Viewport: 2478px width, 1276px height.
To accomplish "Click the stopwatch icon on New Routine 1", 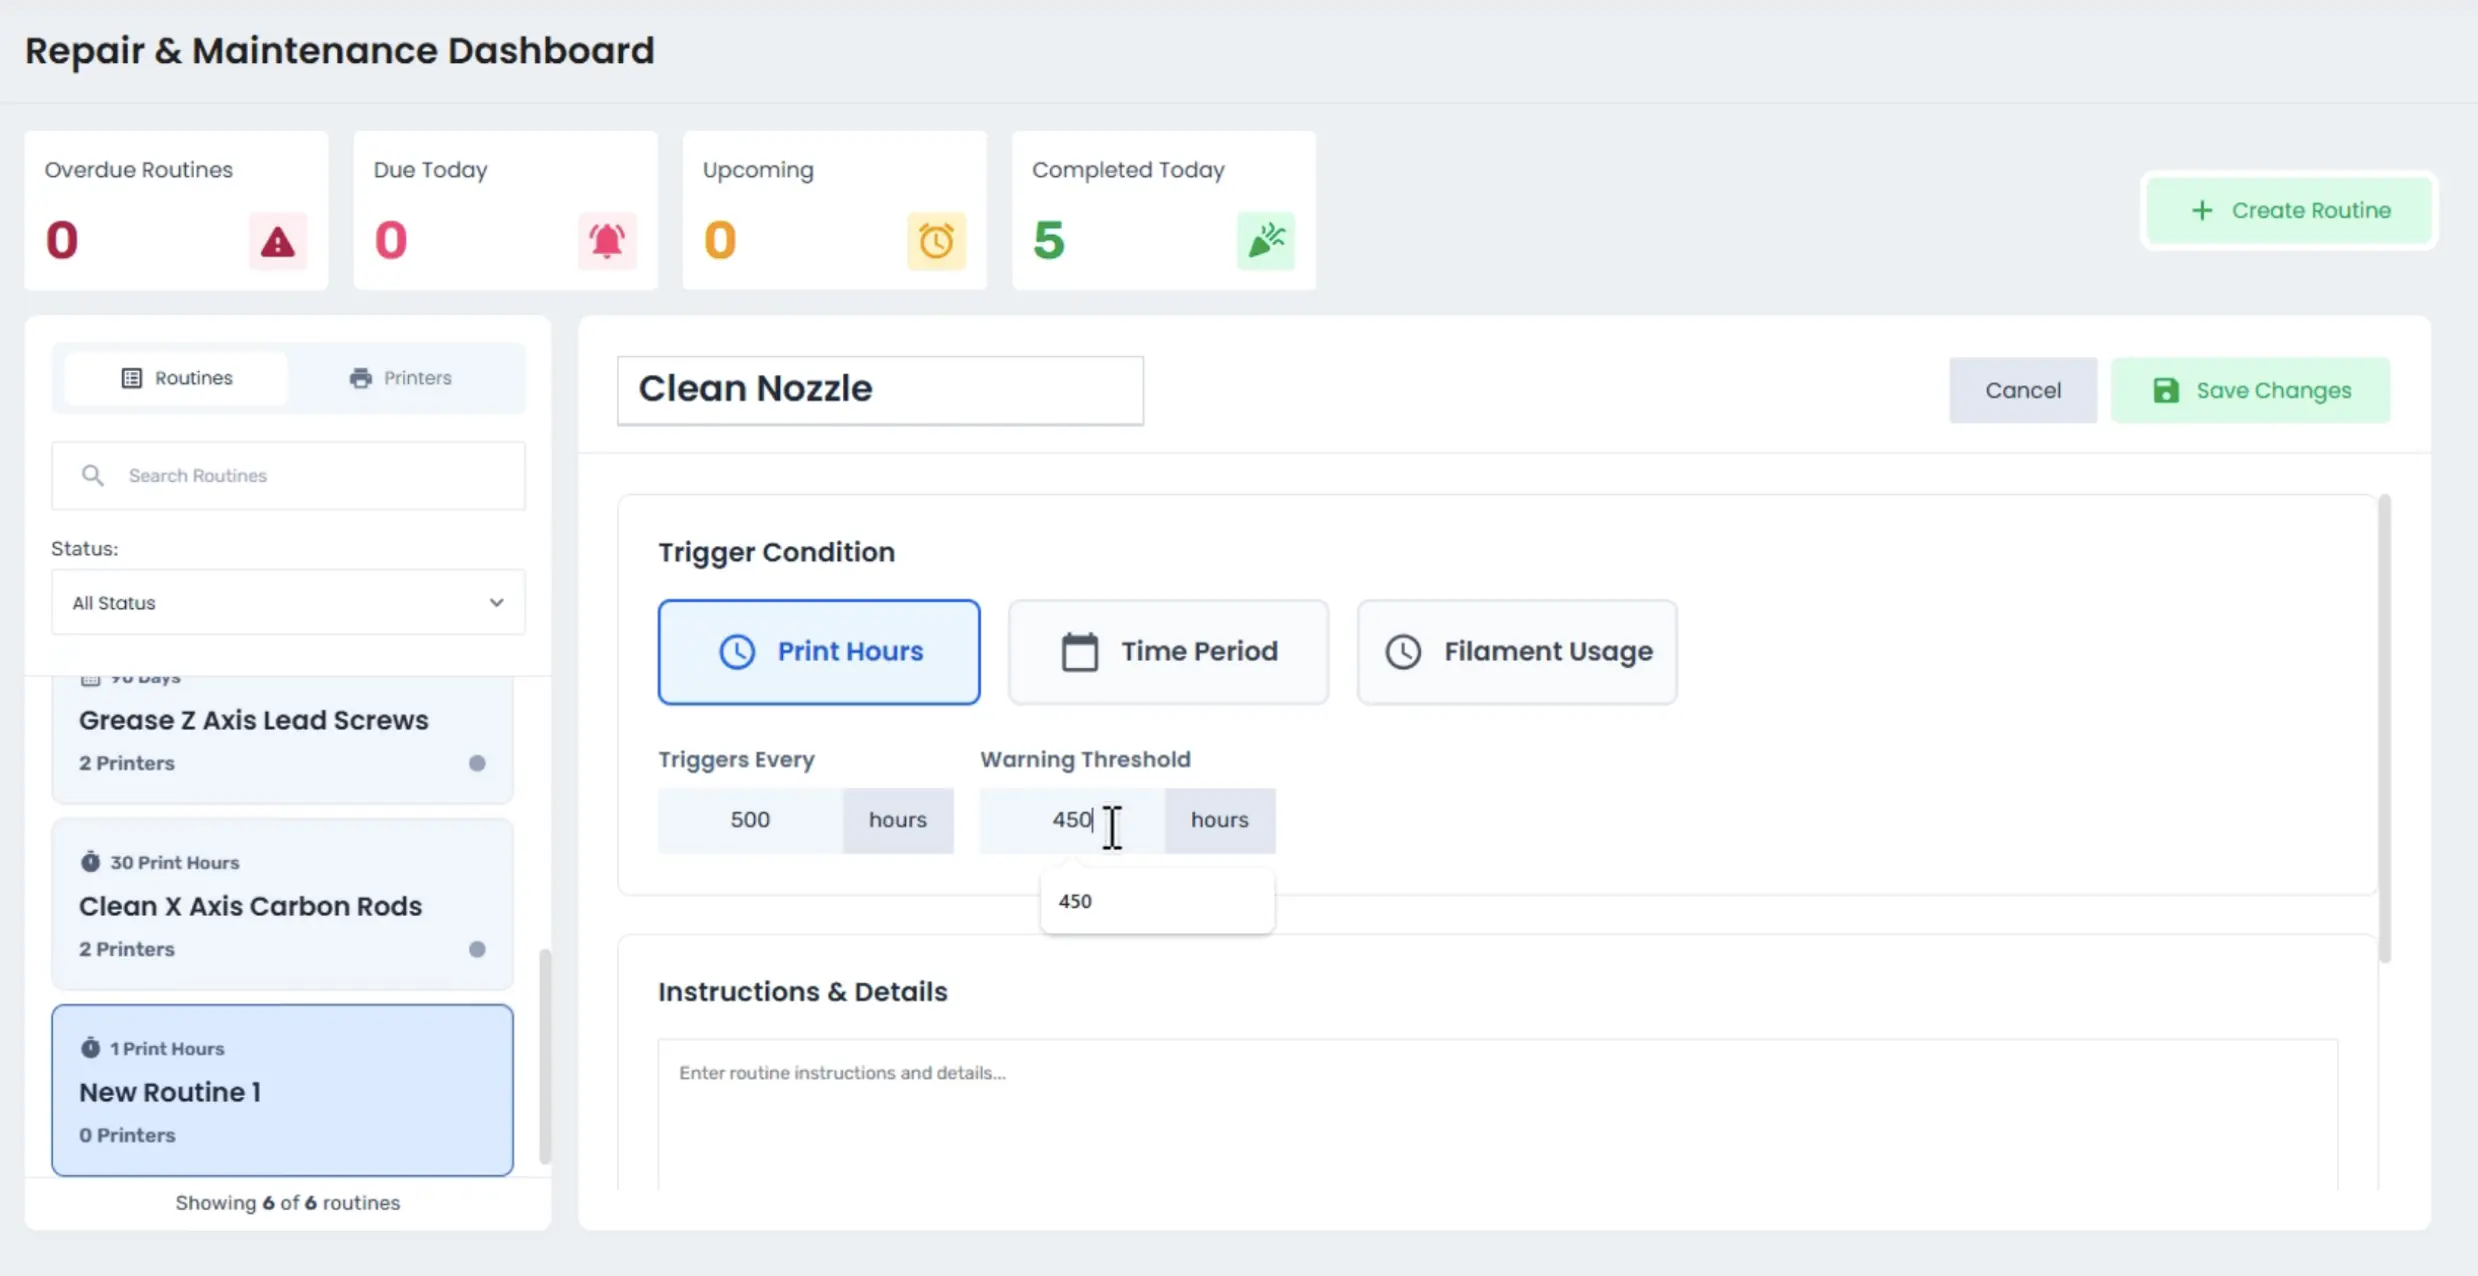I will 90,1047.
